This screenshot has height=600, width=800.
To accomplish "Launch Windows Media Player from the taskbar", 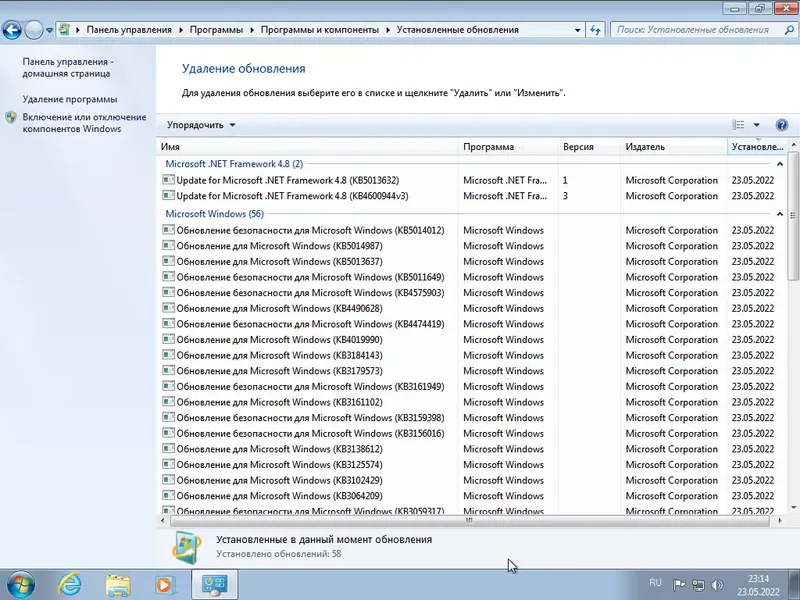I will click(165, 585).
